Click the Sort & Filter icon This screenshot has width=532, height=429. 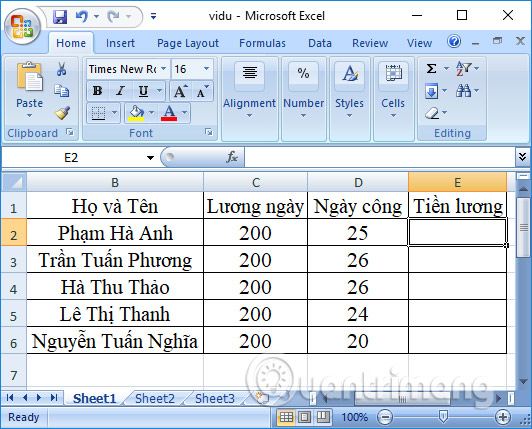click(464, 69)
